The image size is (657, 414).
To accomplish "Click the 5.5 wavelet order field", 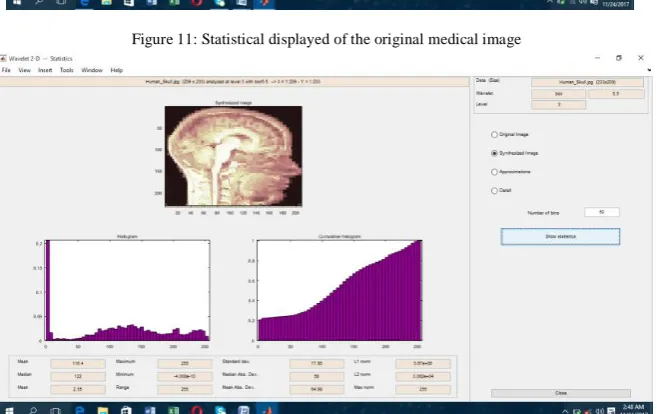I will tap(616, 94).
